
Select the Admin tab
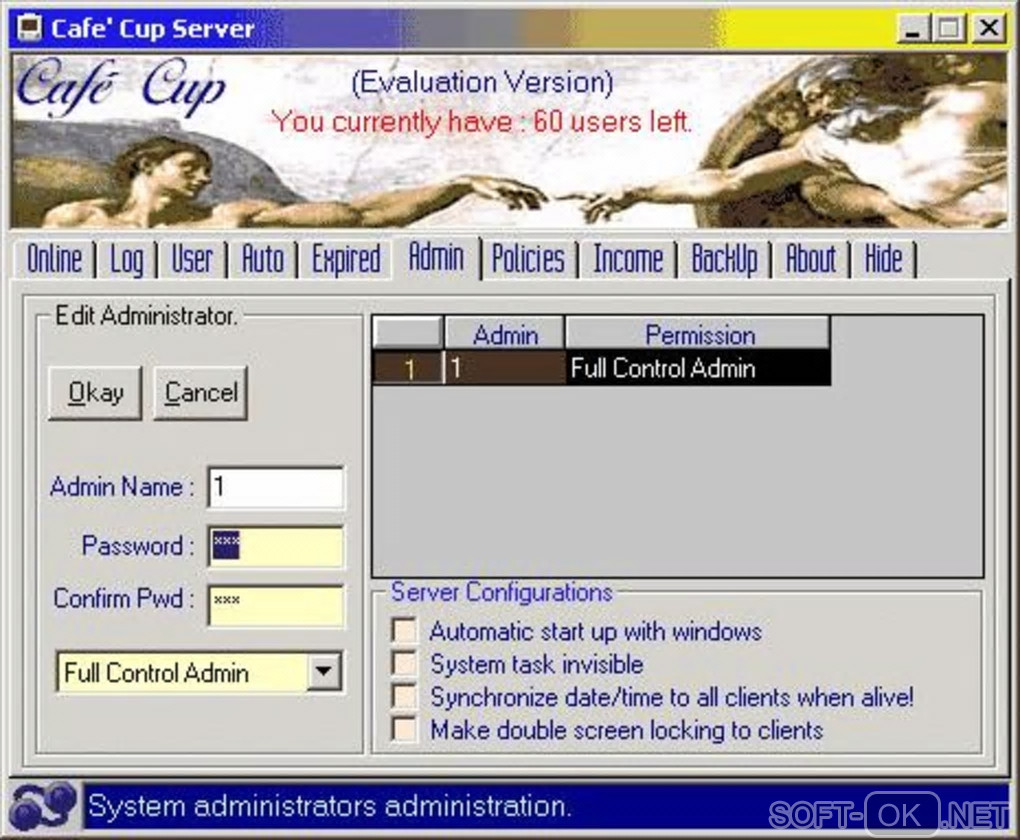[x=436, y=257]
